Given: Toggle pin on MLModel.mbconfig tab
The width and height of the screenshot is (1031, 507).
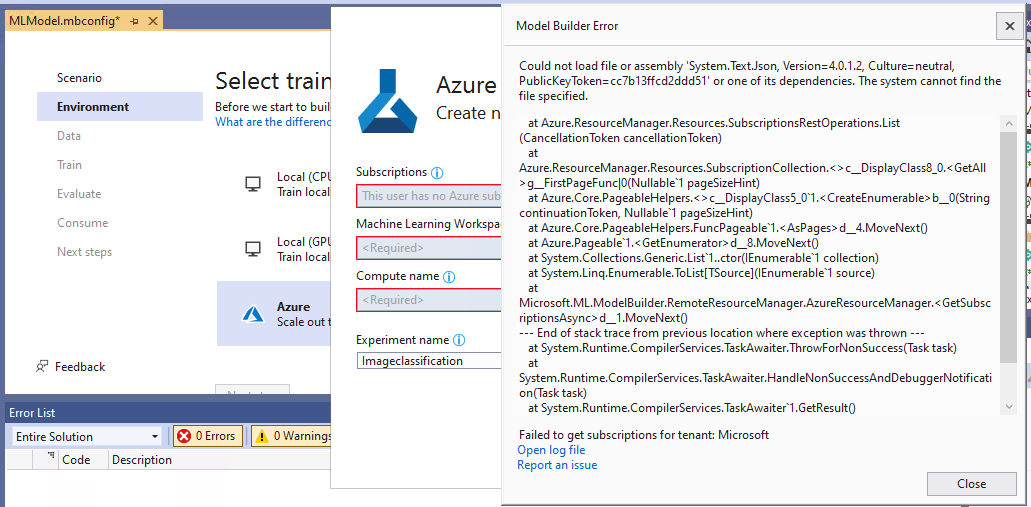Looking at the screenshot, I should (134, 21).
